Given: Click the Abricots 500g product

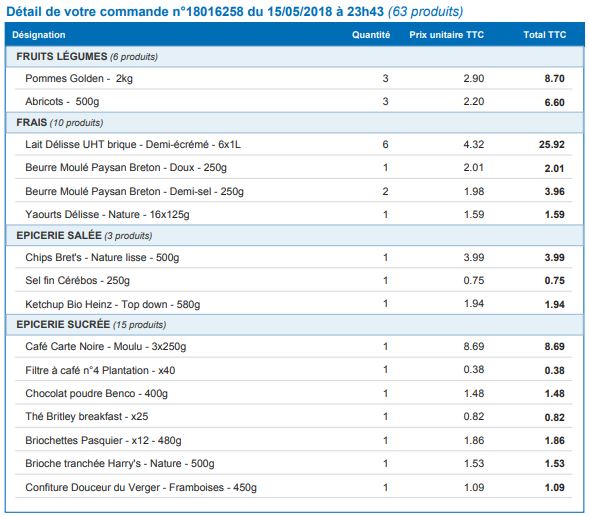Looking at the screenshot, I should (x=62, y=101).
